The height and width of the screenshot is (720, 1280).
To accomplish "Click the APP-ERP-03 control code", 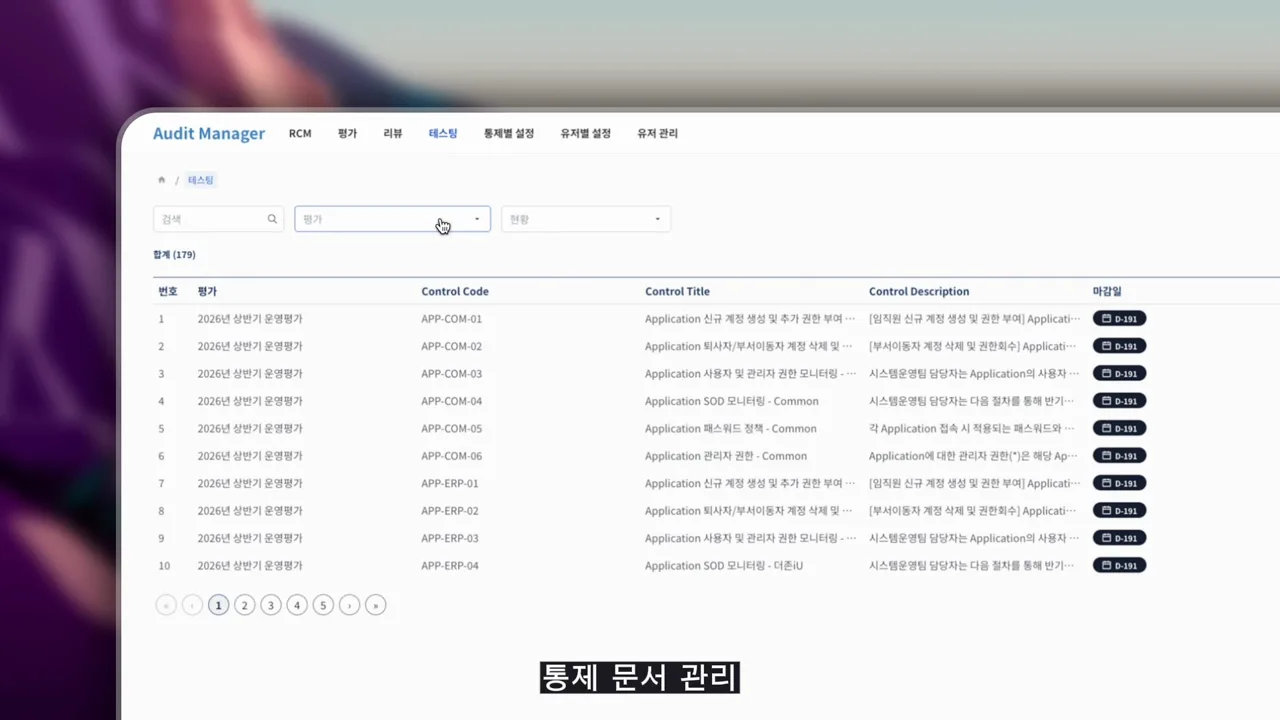I will coord(450,538).
